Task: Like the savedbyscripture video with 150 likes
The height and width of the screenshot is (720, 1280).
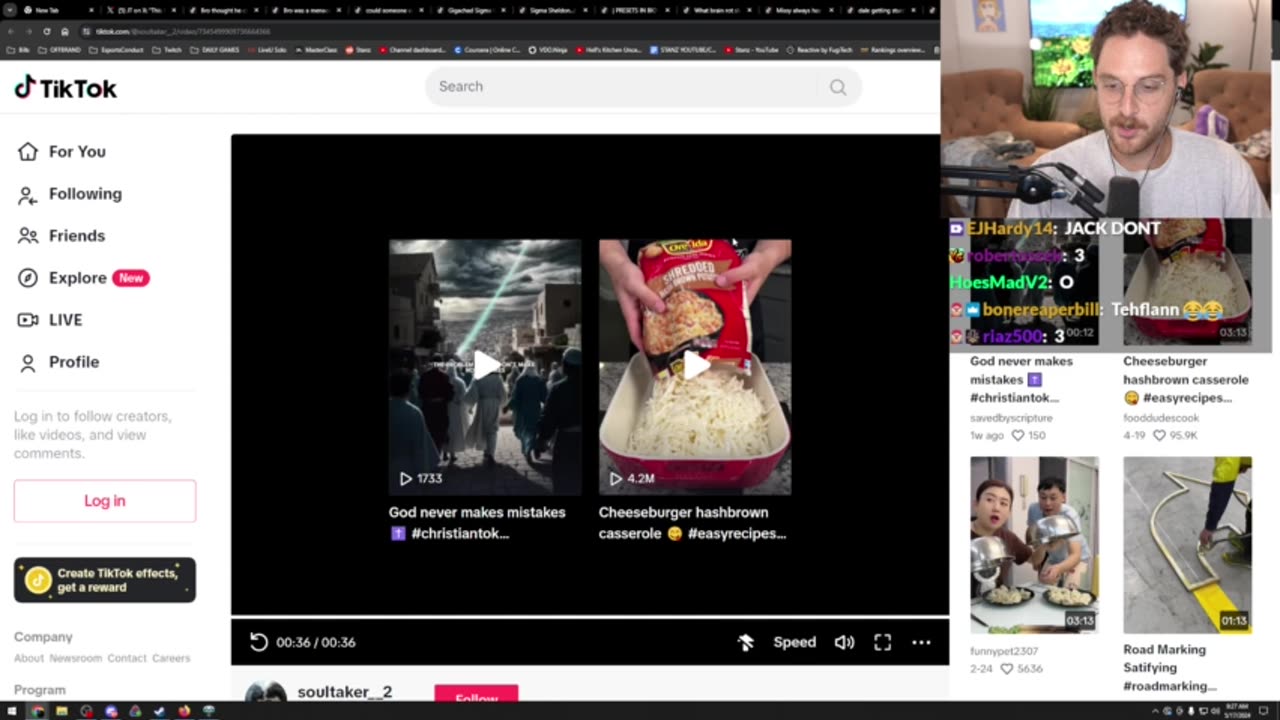Action: tap(1018, 436)
